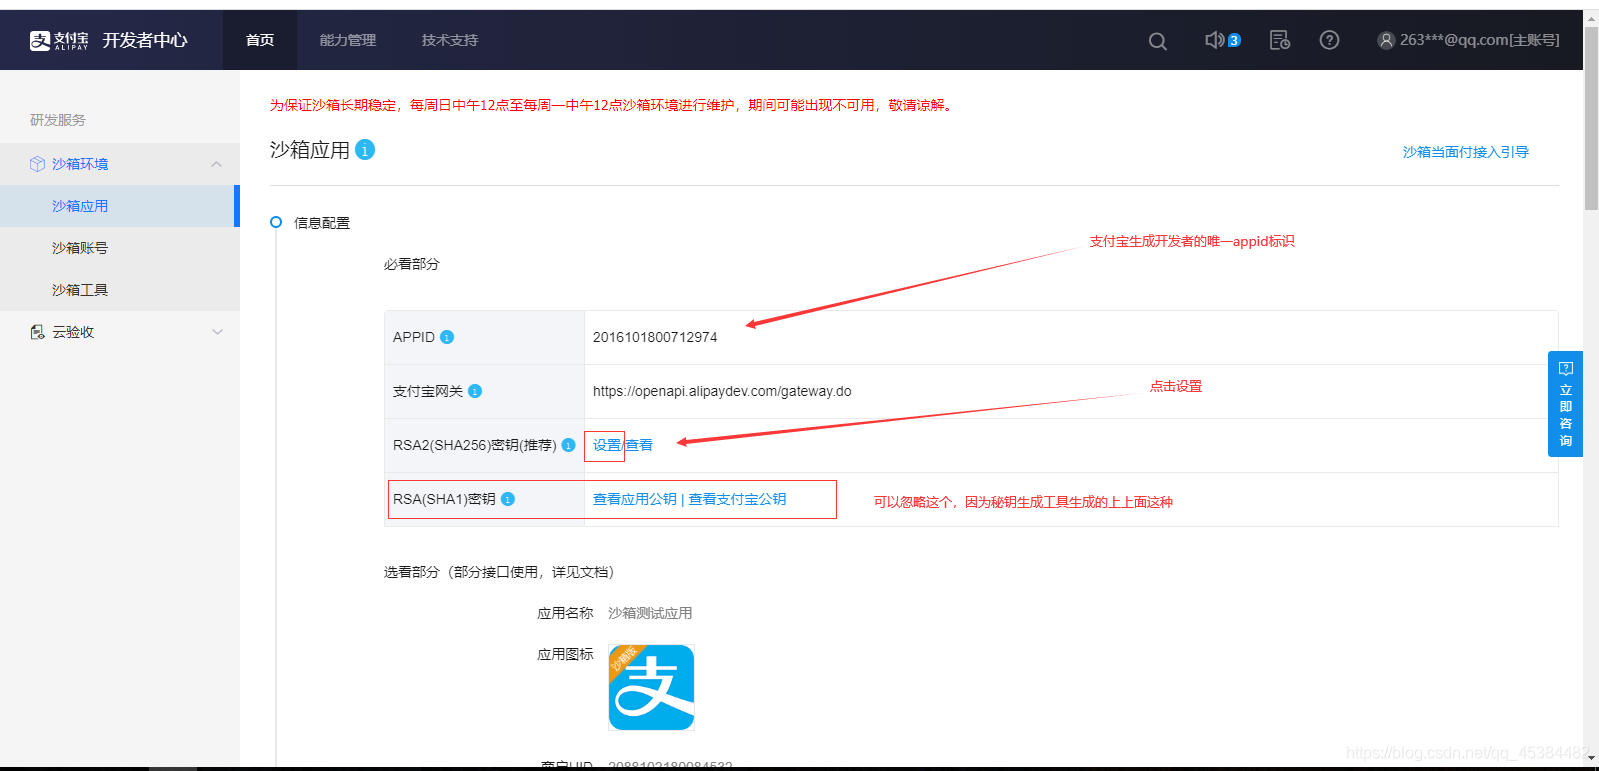The height and width of the screenshot is (771, 1599).
Task: Click the user avatar icon
Action: (x=1386, y=40)
